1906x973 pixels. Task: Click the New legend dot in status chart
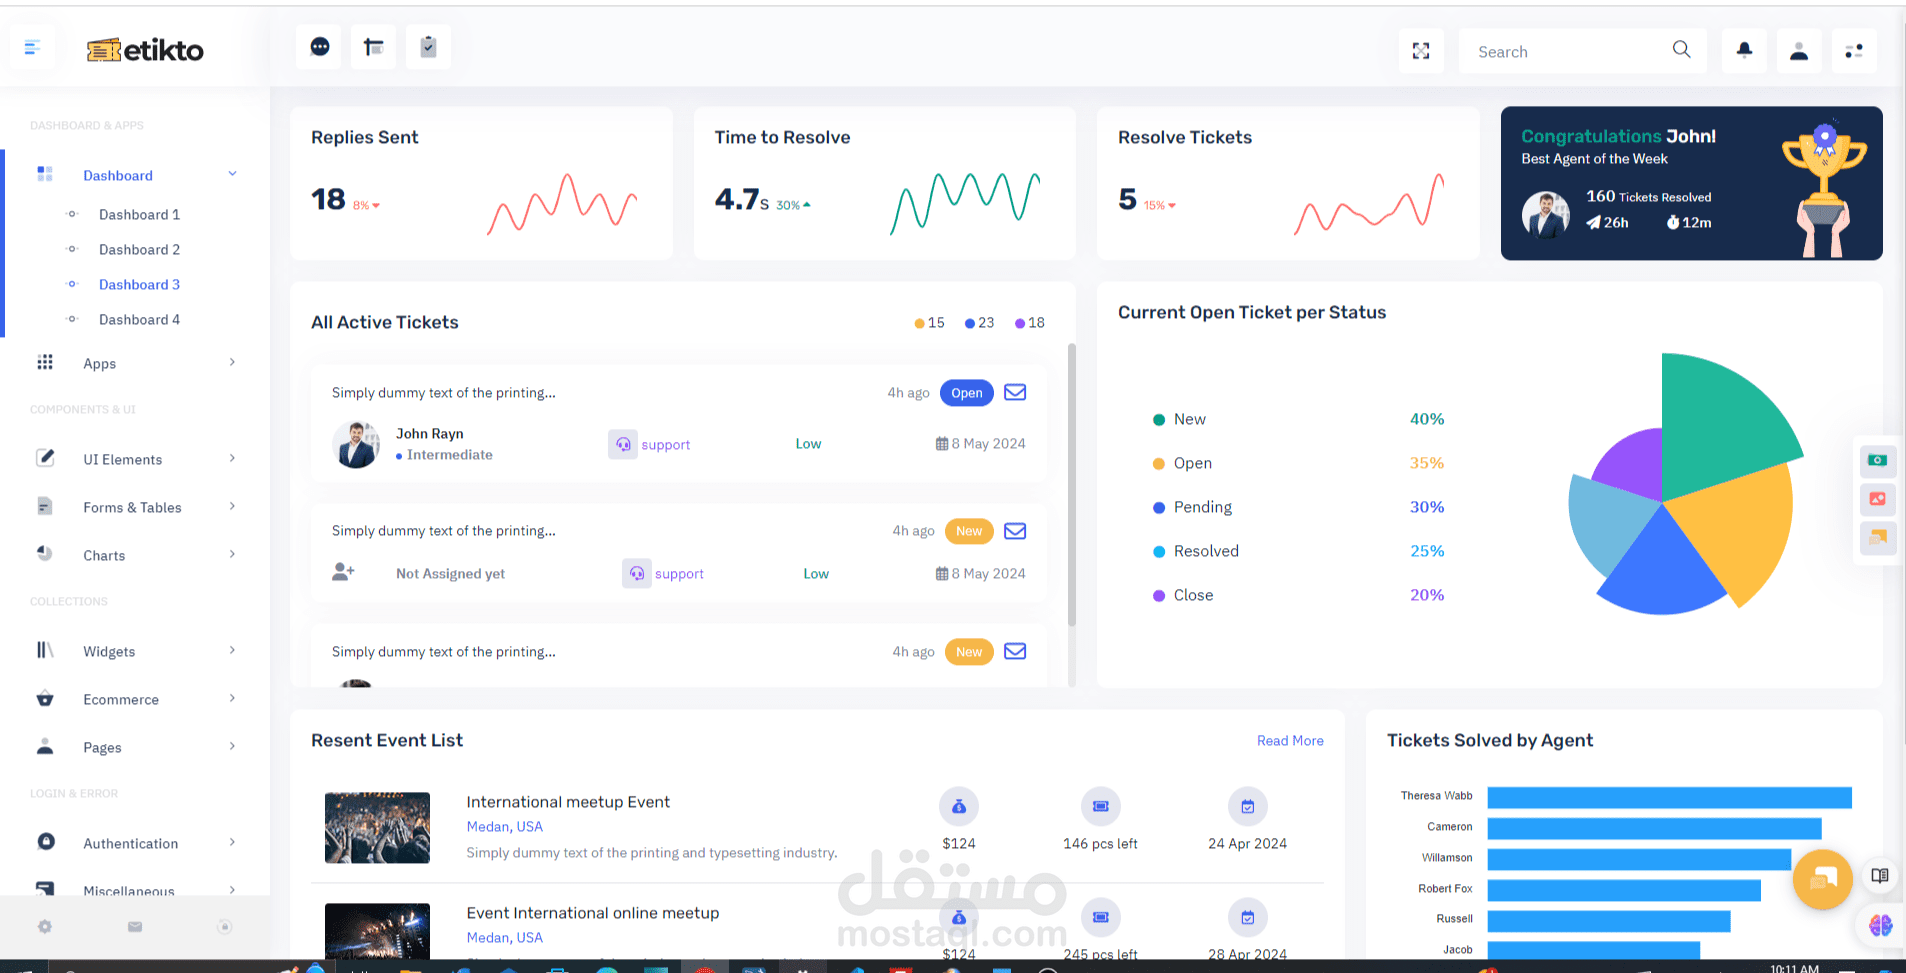coord(1158,419)
